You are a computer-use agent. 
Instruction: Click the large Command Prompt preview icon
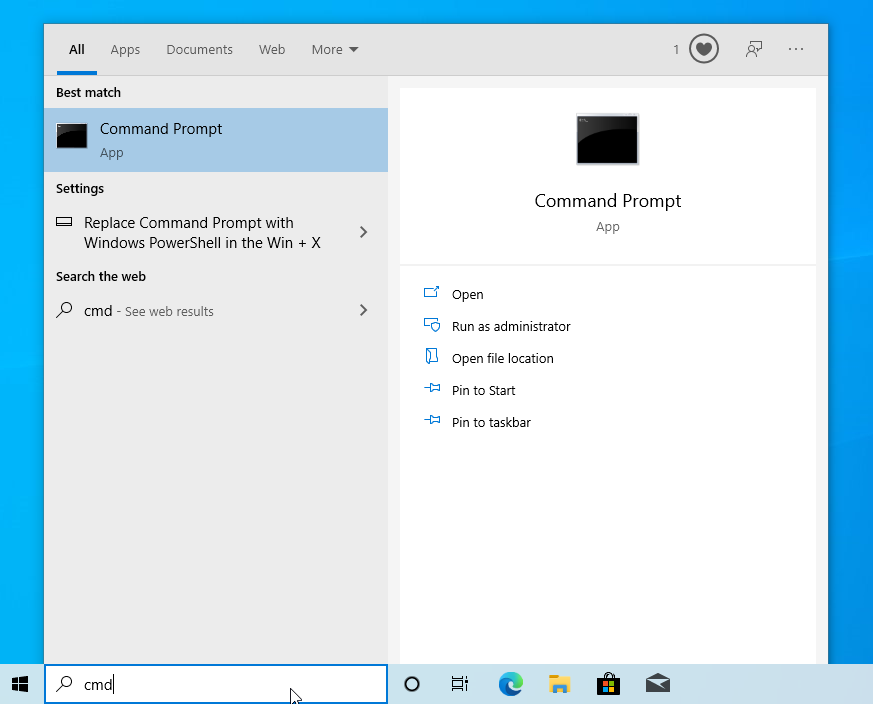(607, 139)
